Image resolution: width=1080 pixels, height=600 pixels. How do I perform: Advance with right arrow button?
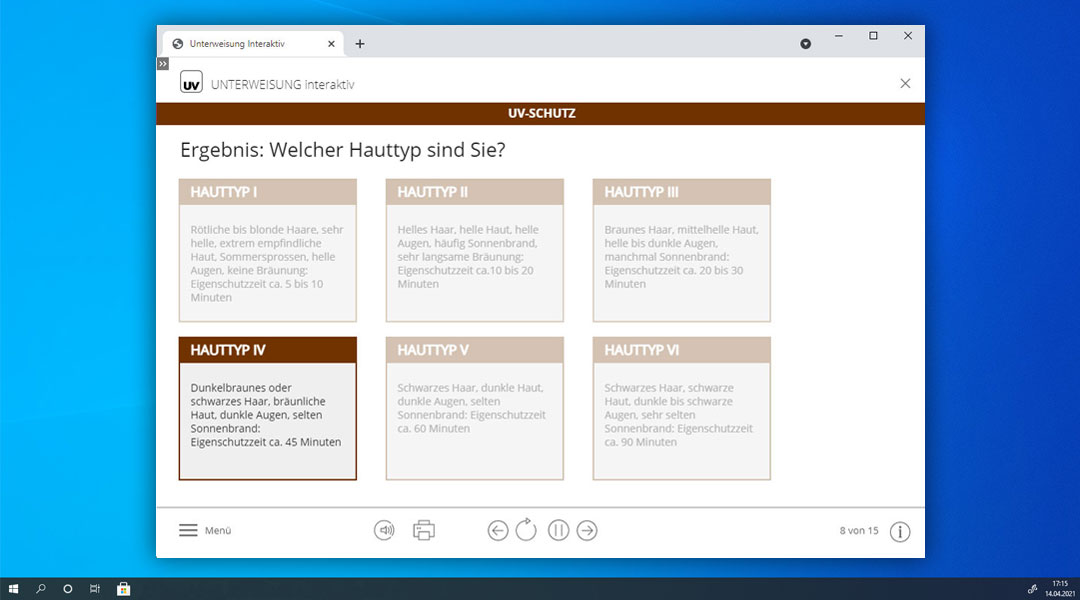click(587, 530)
